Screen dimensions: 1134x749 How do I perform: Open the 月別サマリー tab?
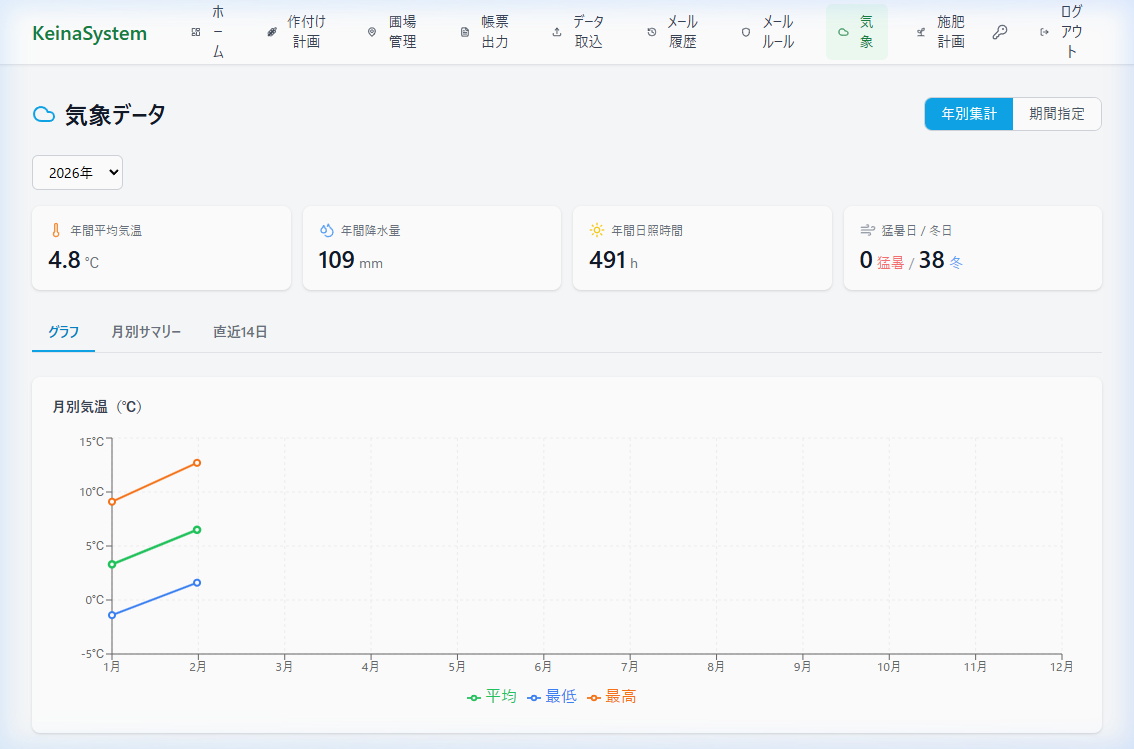[146, 332]
